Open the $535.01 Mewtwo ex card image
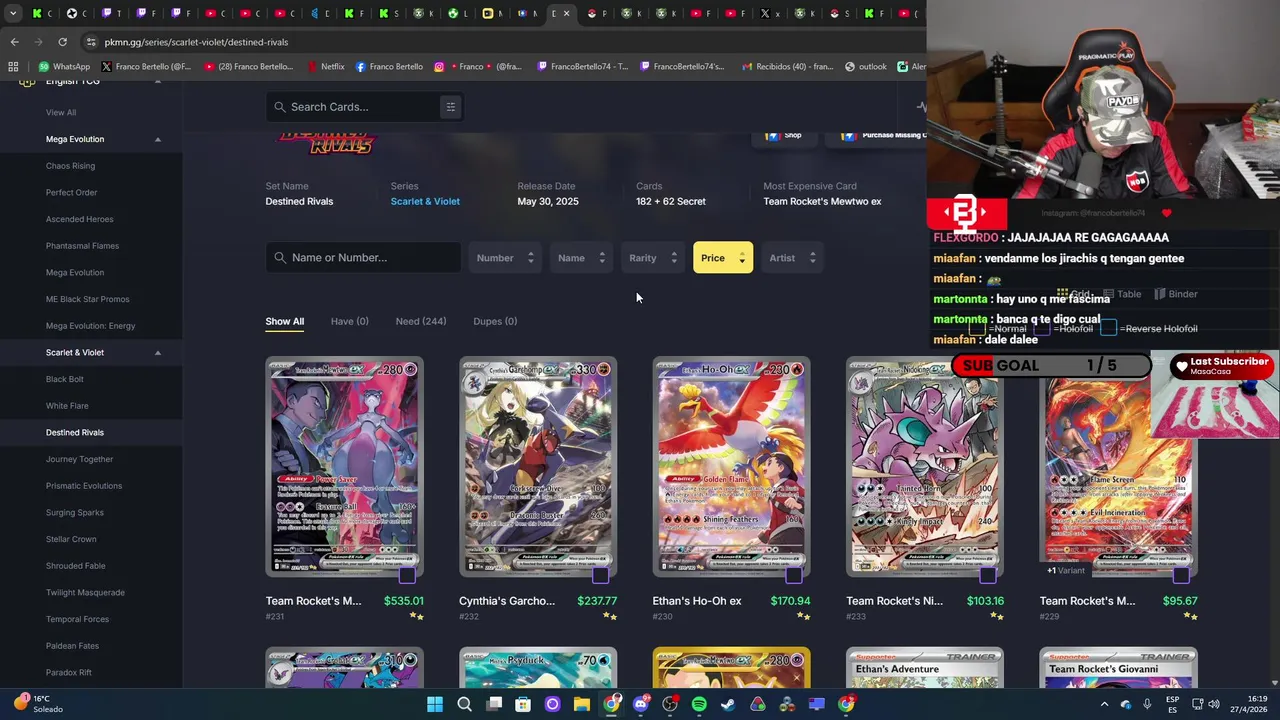 [344, 467]
